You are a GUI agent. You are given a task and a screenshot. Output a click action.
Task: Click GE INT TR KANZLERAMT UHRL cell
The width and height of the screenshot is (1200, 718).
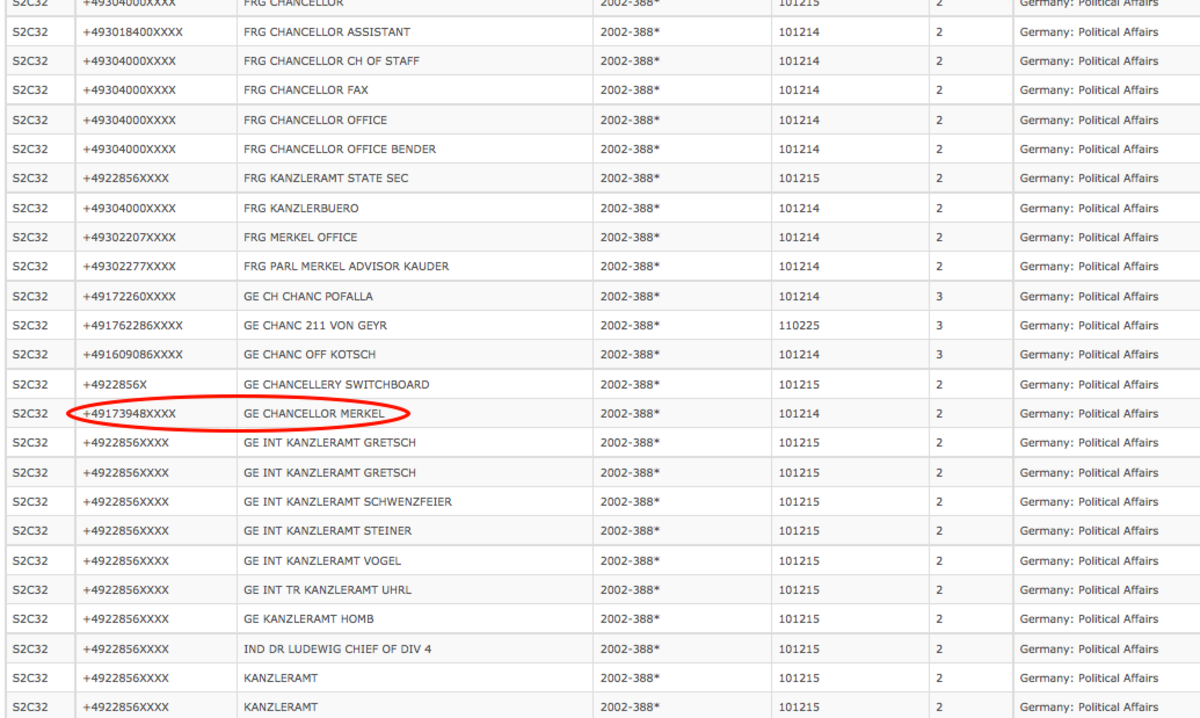click(327, 590)
